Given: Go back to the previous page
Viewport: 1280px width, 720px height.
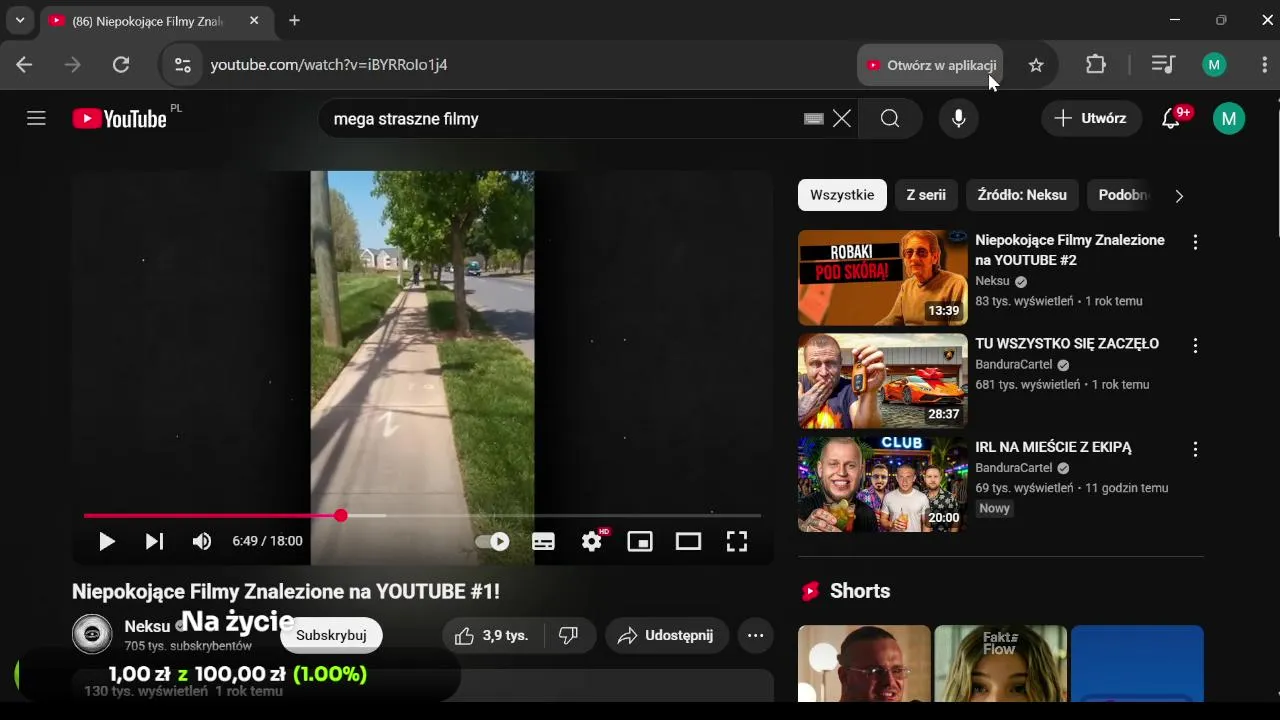Looking at the screenshot, I should tap(24, 65).
